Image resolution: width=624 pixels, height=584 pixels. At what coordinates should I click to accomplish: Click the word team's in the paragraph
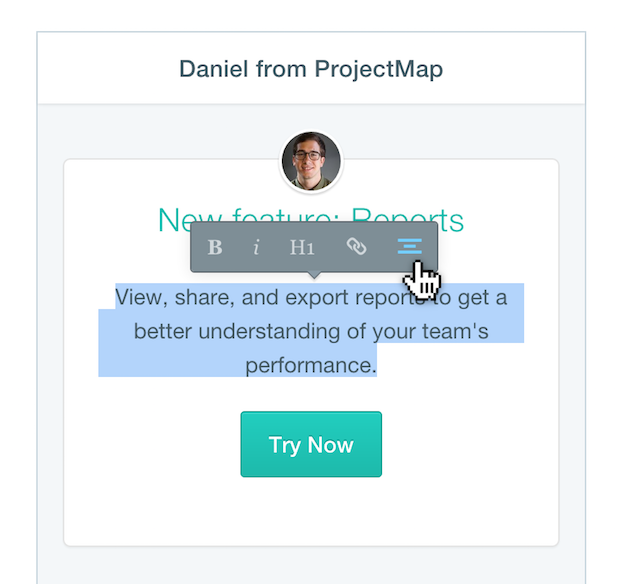coord(455,331)
